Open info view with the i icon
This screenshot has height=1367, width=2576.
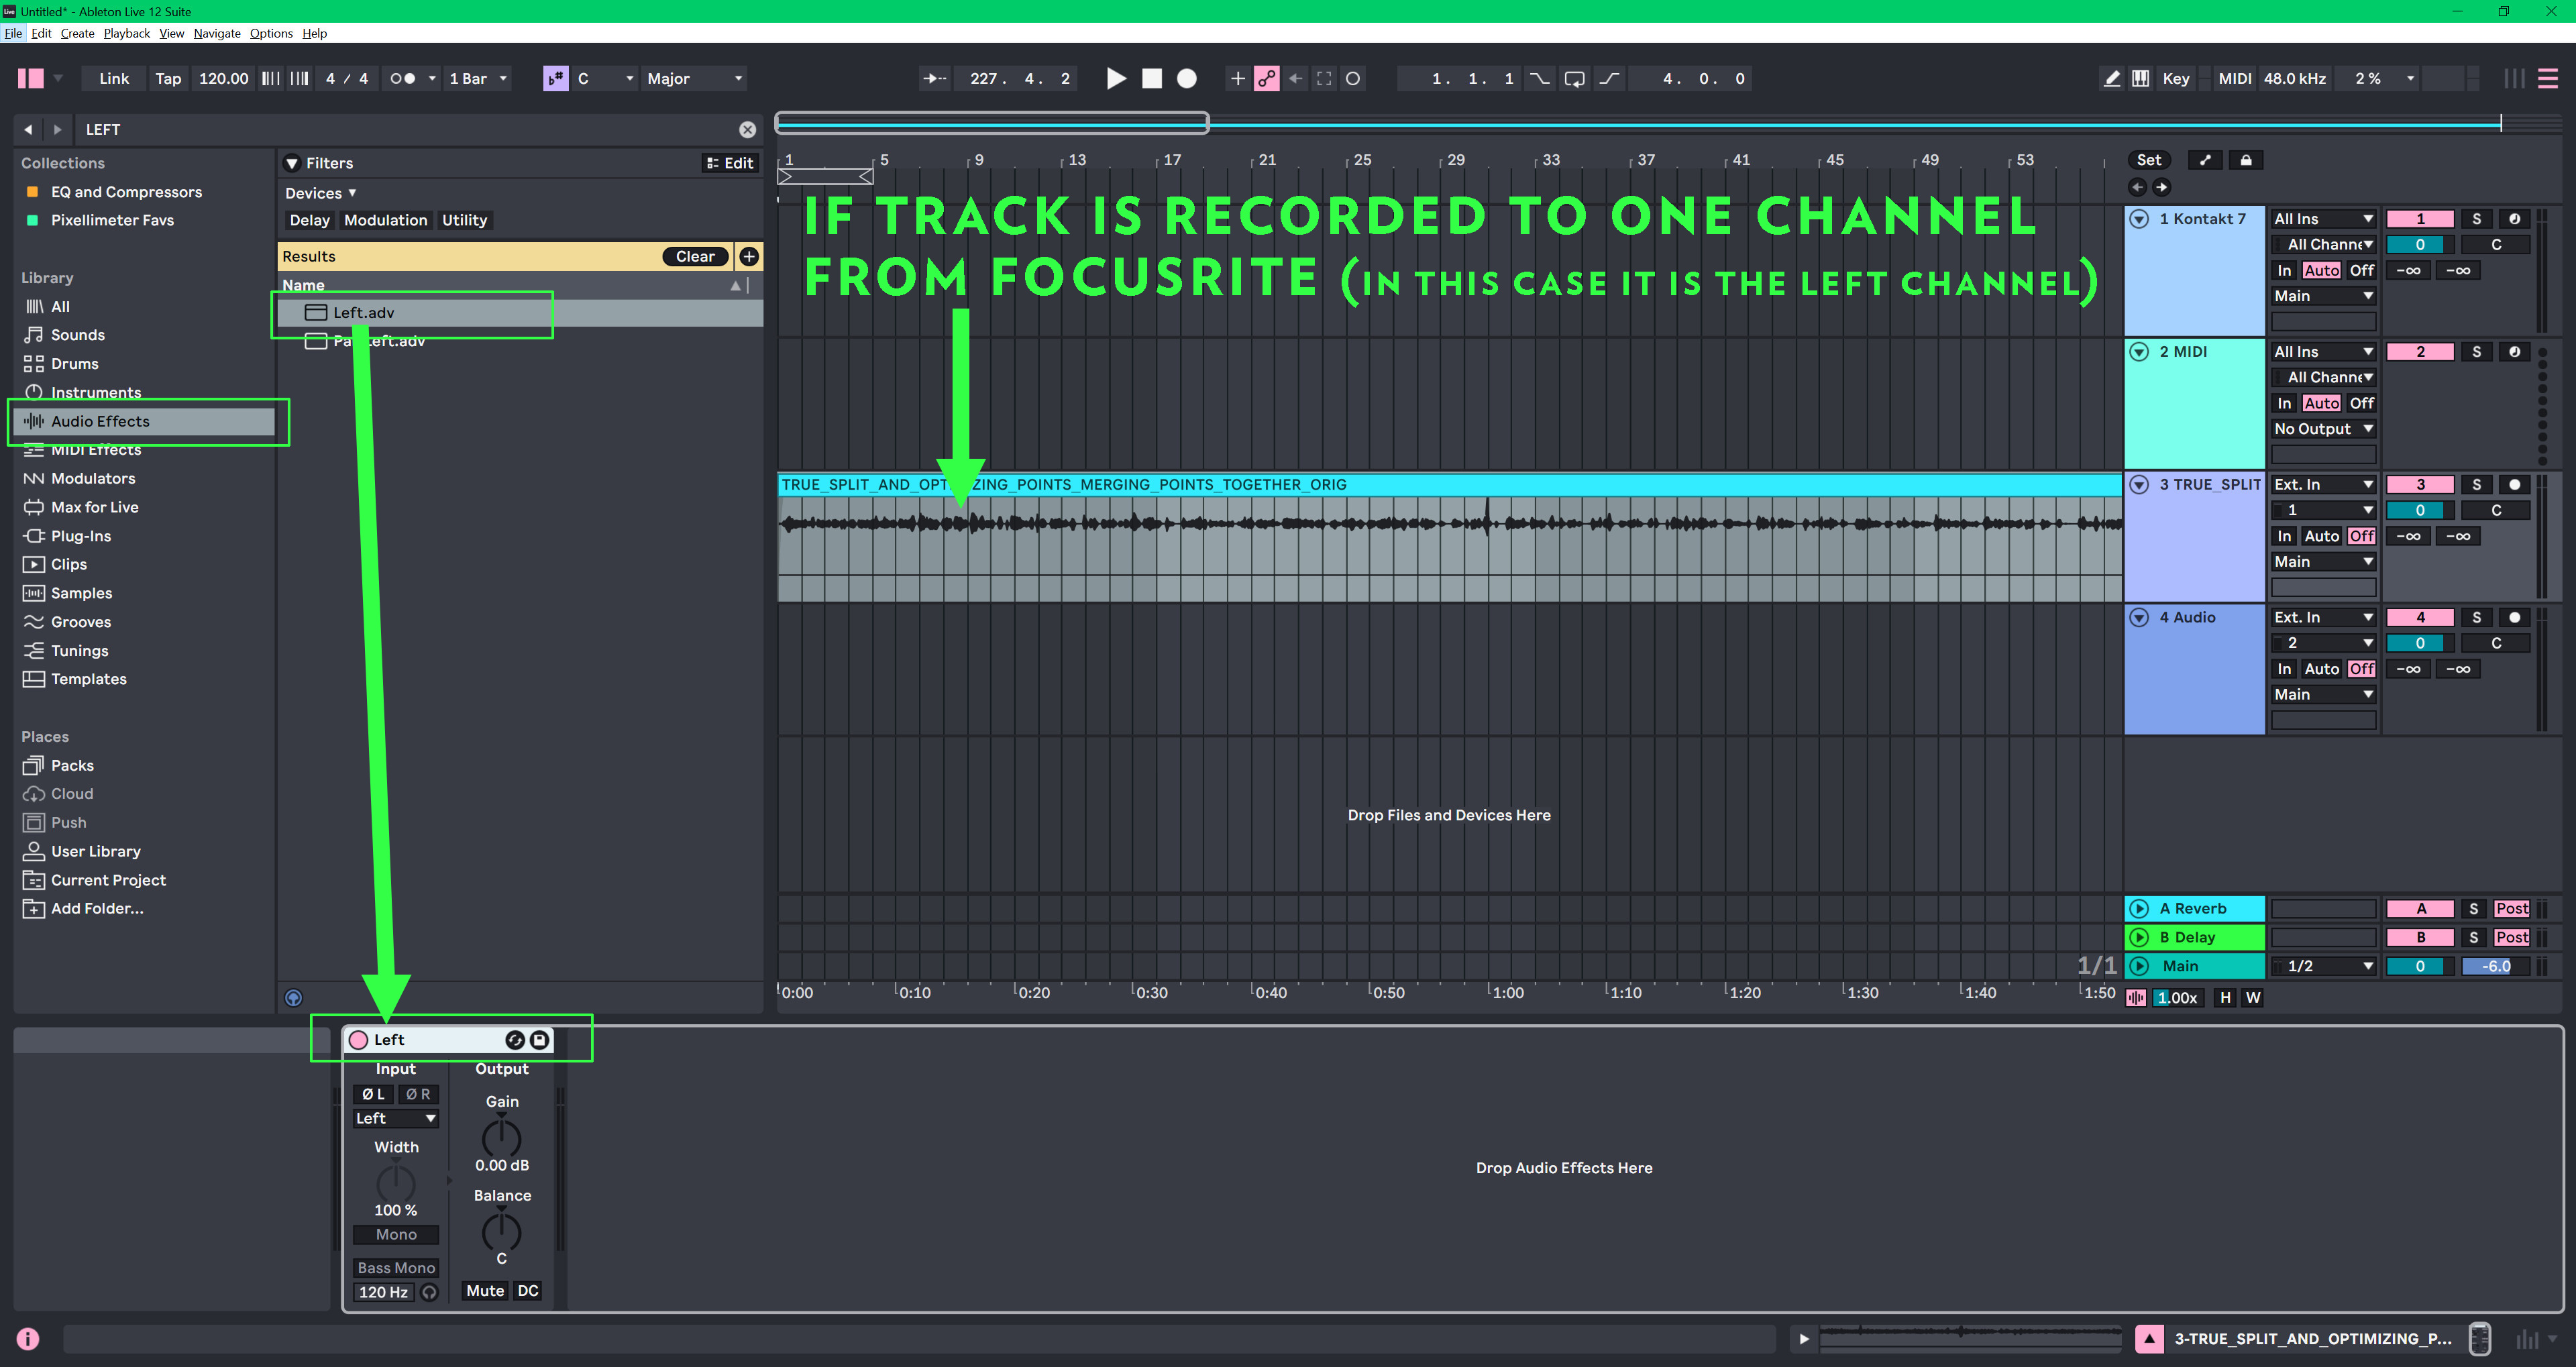(x=28, y=1338)
